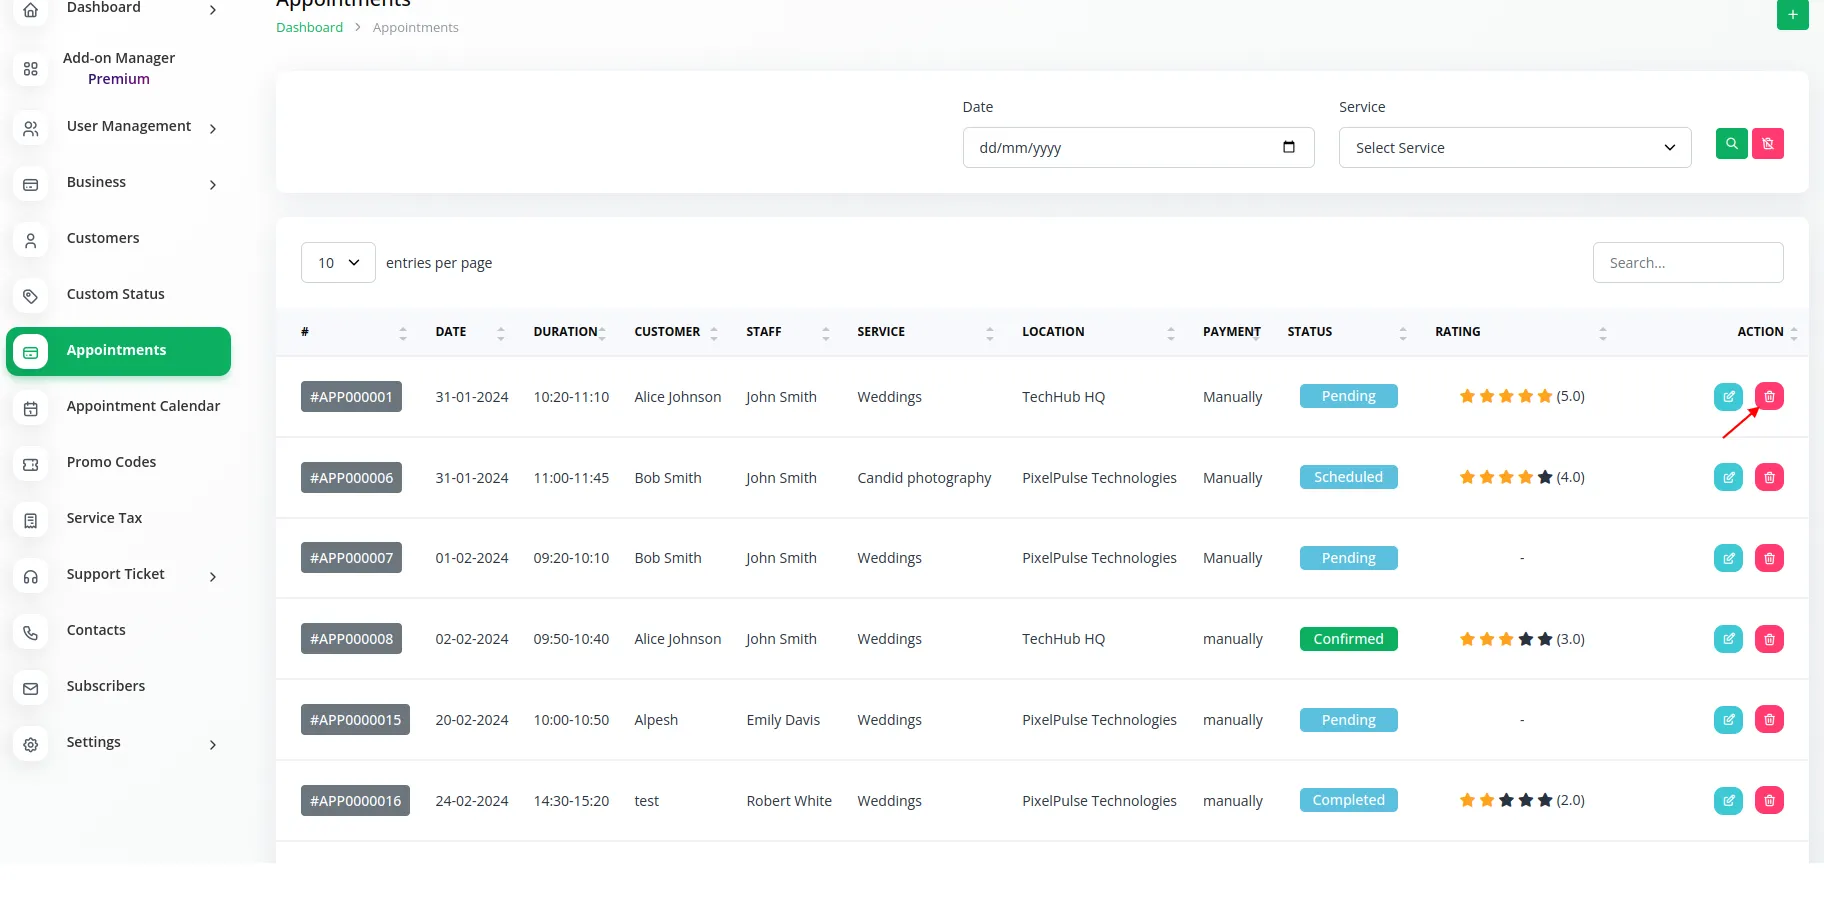Click the red reset filter icon
Viewport: 1824px width, 911px height.
(1768, 144)
